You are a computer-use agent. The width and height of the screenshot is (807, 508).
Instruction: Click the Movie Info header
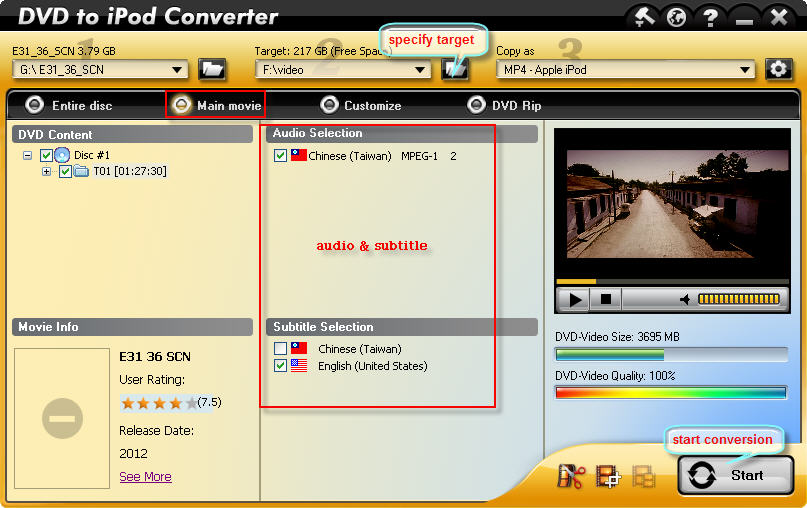click(x=132, y=327)
